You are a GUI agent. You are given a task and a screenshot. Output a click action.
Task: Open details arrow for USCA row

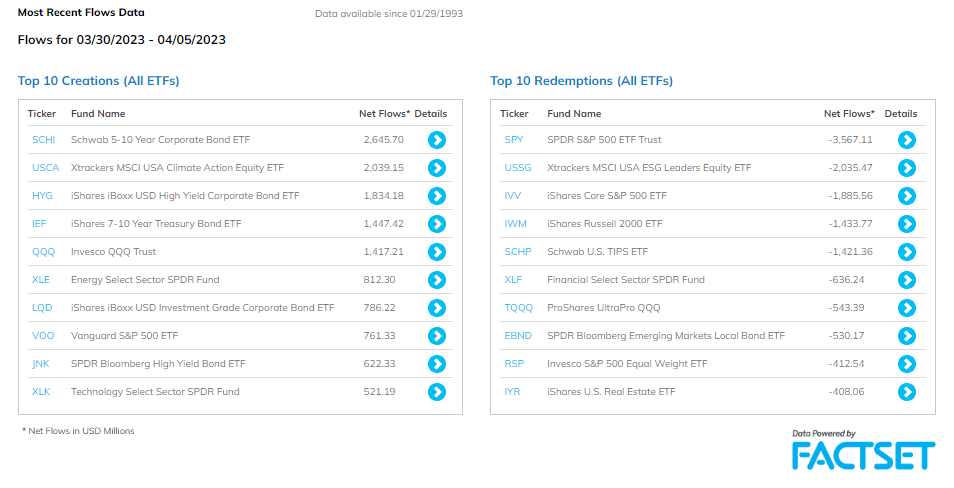point(437,168)
